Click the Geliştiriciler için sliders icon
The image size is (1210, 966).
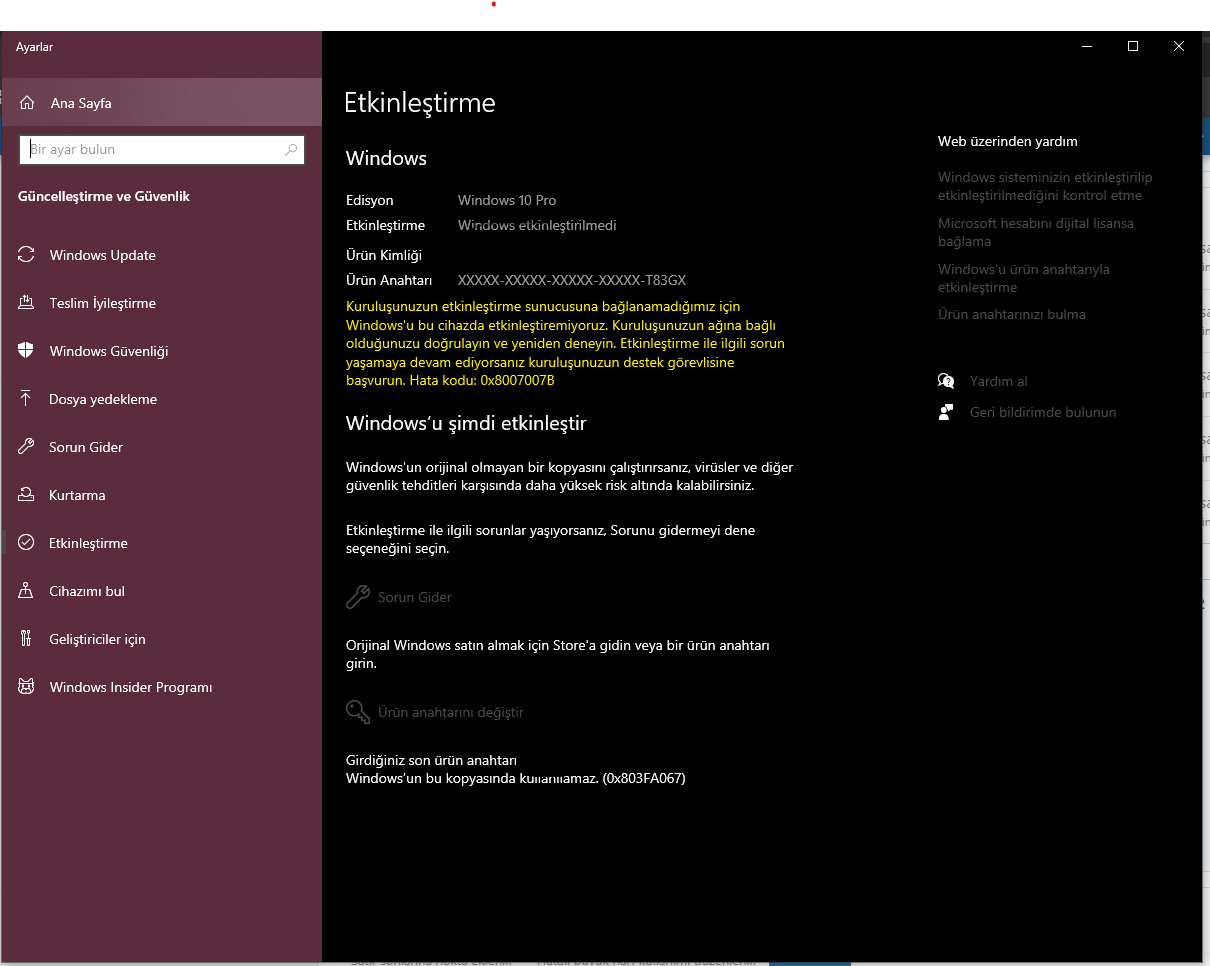[27, 639]
